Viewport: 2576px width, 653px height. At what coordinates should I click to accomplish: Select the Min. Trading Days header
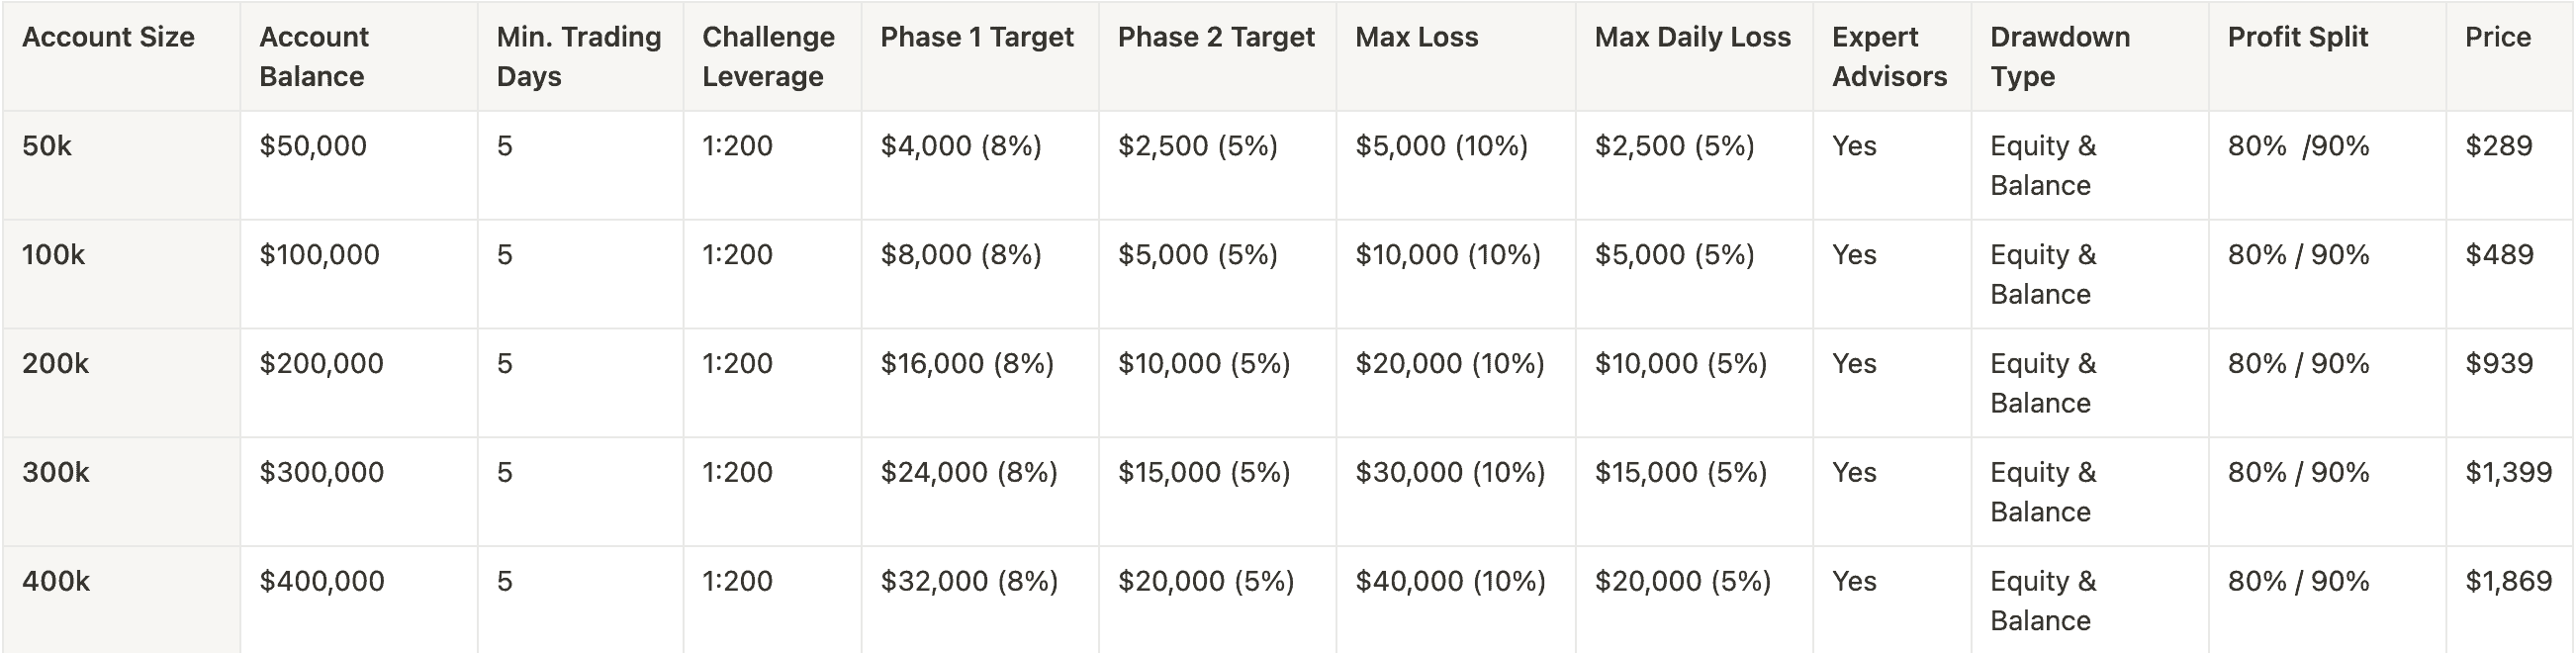pos(578,57)
